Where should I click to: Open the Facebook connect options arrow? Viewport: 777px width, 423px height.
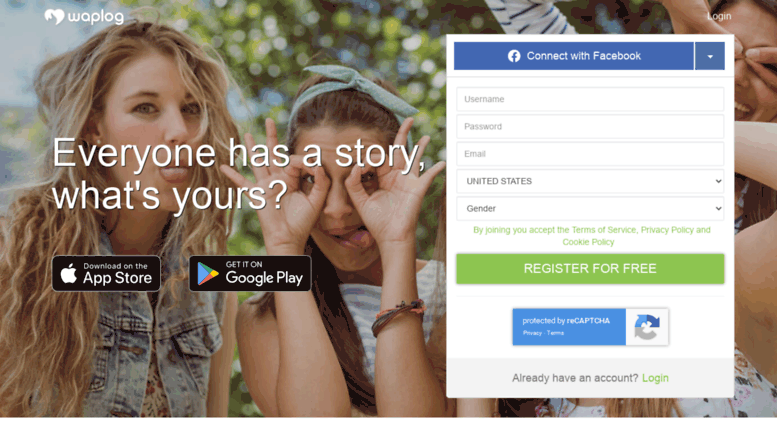click(710, 56)
